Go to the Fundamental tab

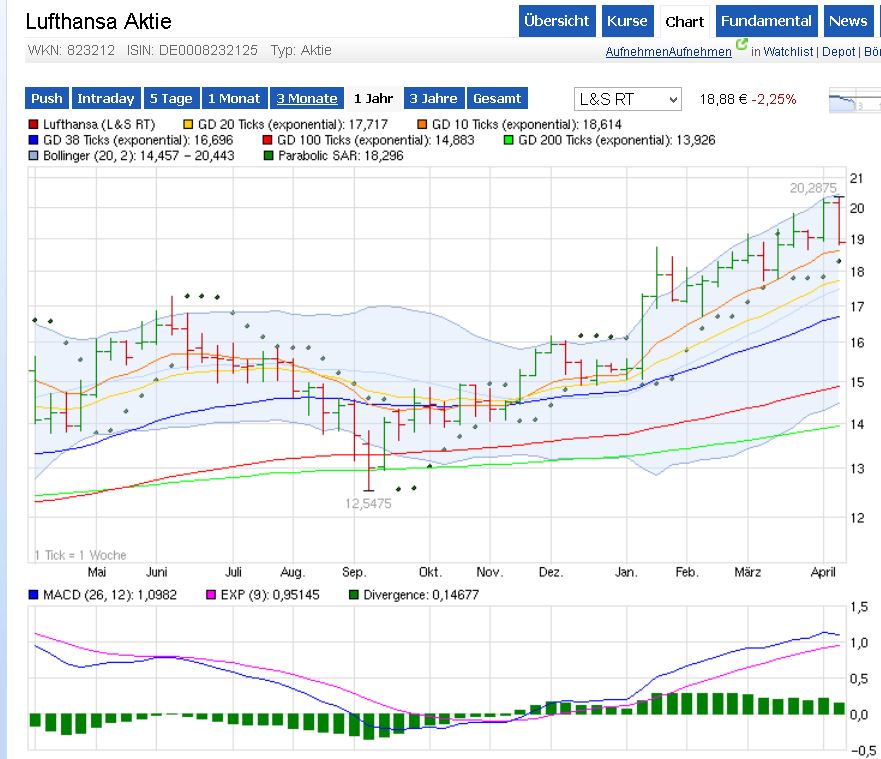tap(766, 21)
